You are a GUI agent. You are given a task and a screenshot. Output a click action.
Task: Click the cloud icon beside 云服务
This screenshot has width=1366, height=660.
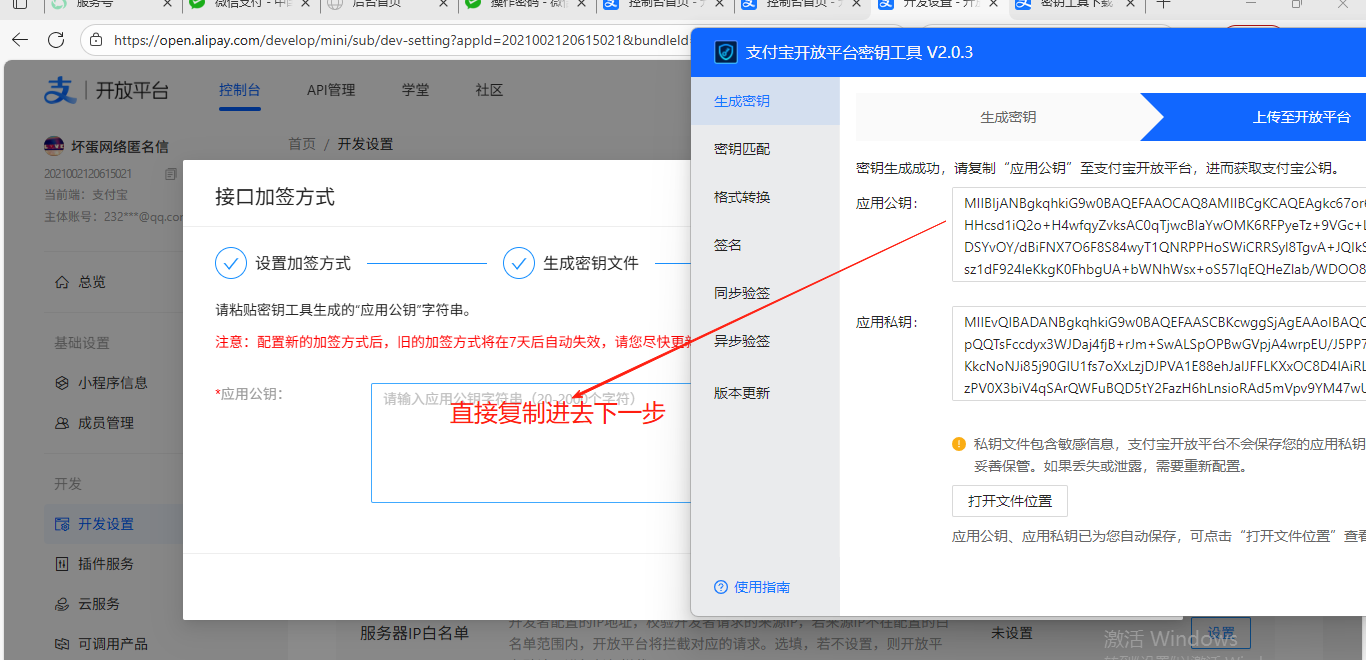[62, 604]
